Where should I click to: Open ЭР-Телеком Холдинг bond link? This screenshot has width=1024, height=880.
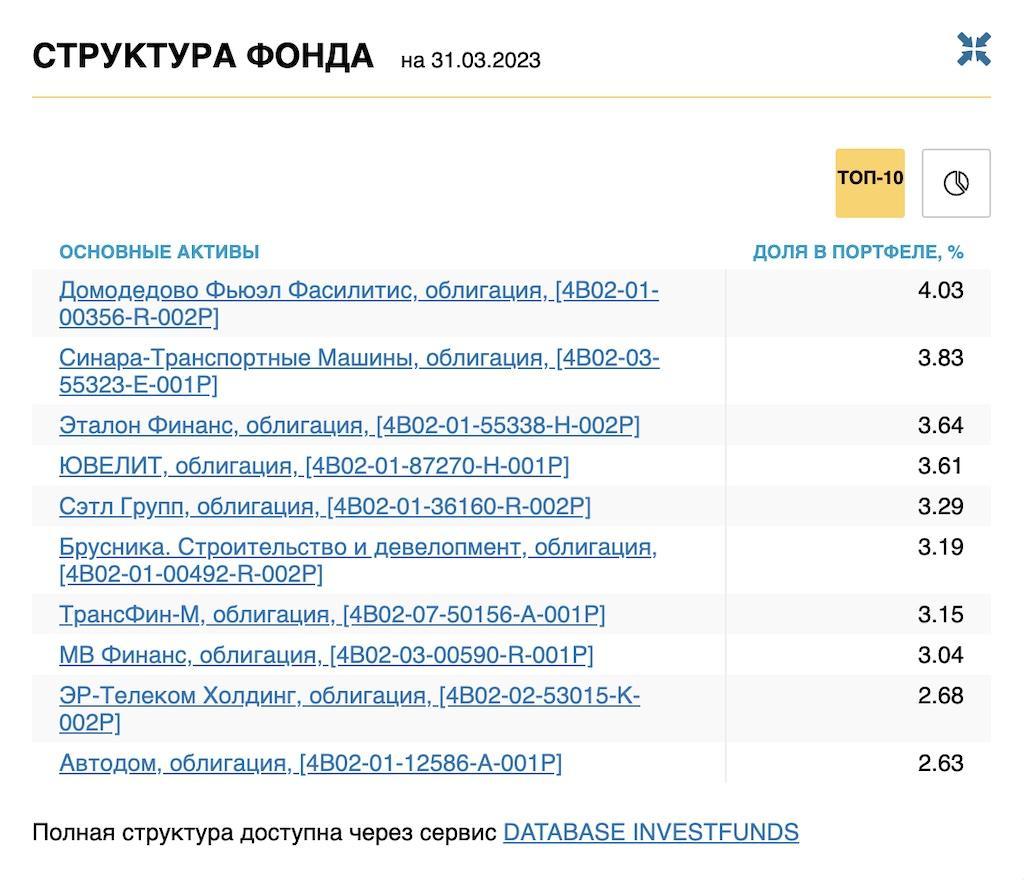(x=349, y=696)
